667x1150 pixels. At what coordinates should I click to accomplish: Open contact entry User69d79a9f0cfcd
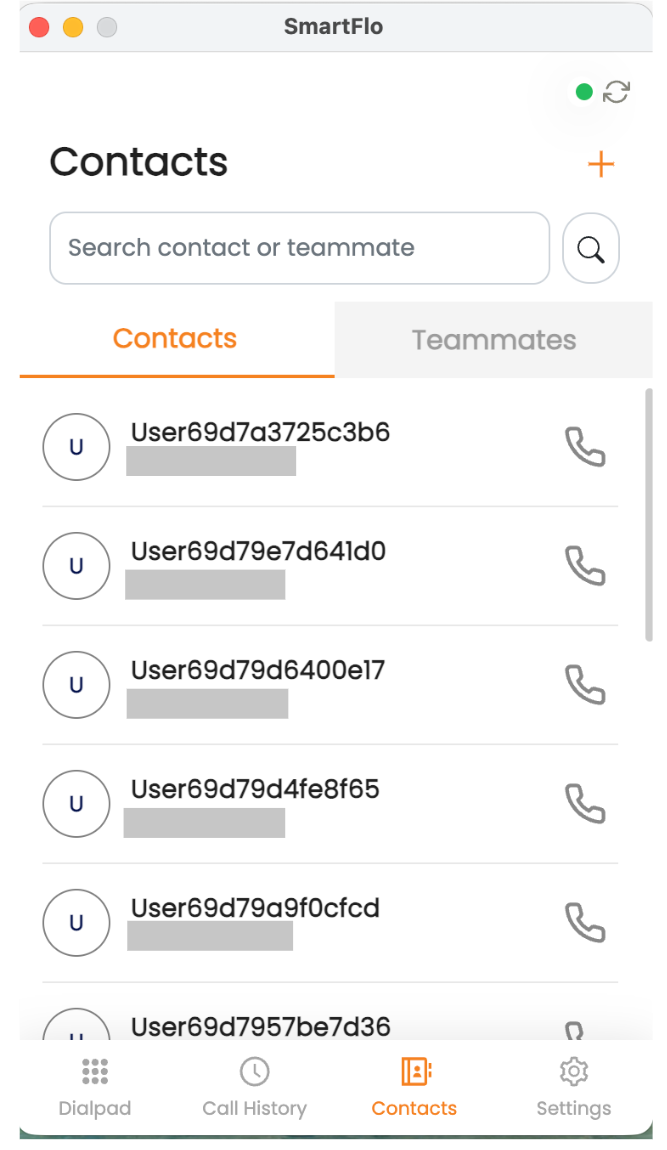click(330, 923)
